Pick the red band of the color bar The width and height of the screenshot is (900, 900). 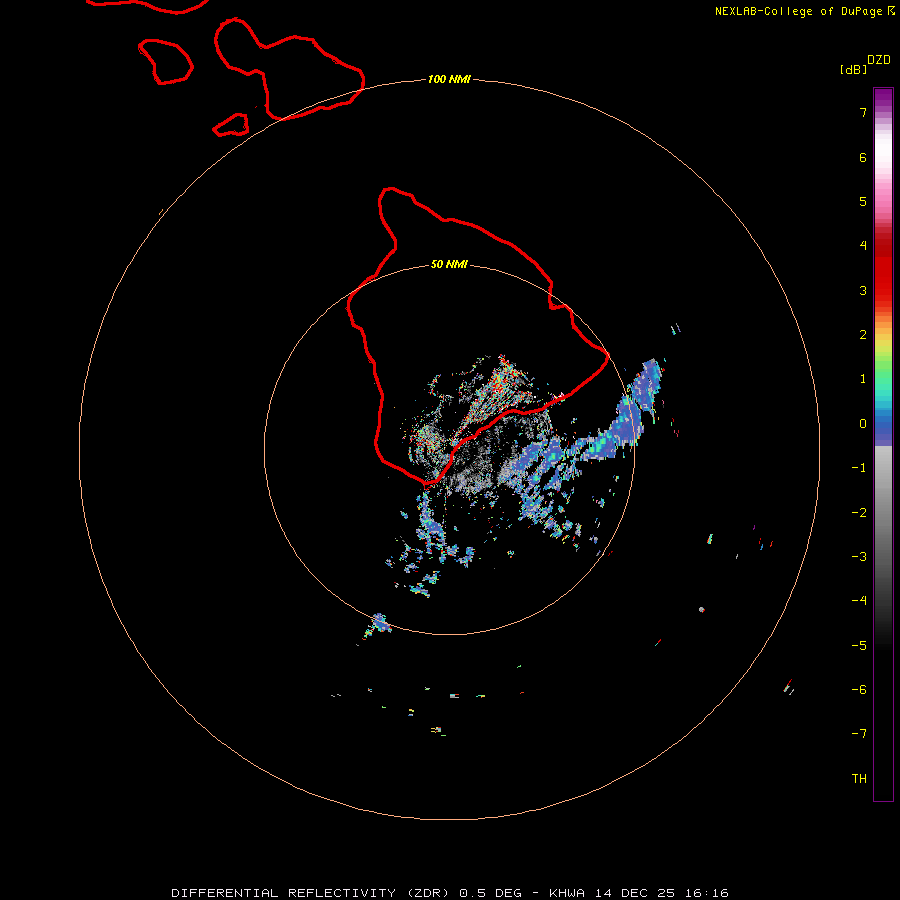point(883,270)
